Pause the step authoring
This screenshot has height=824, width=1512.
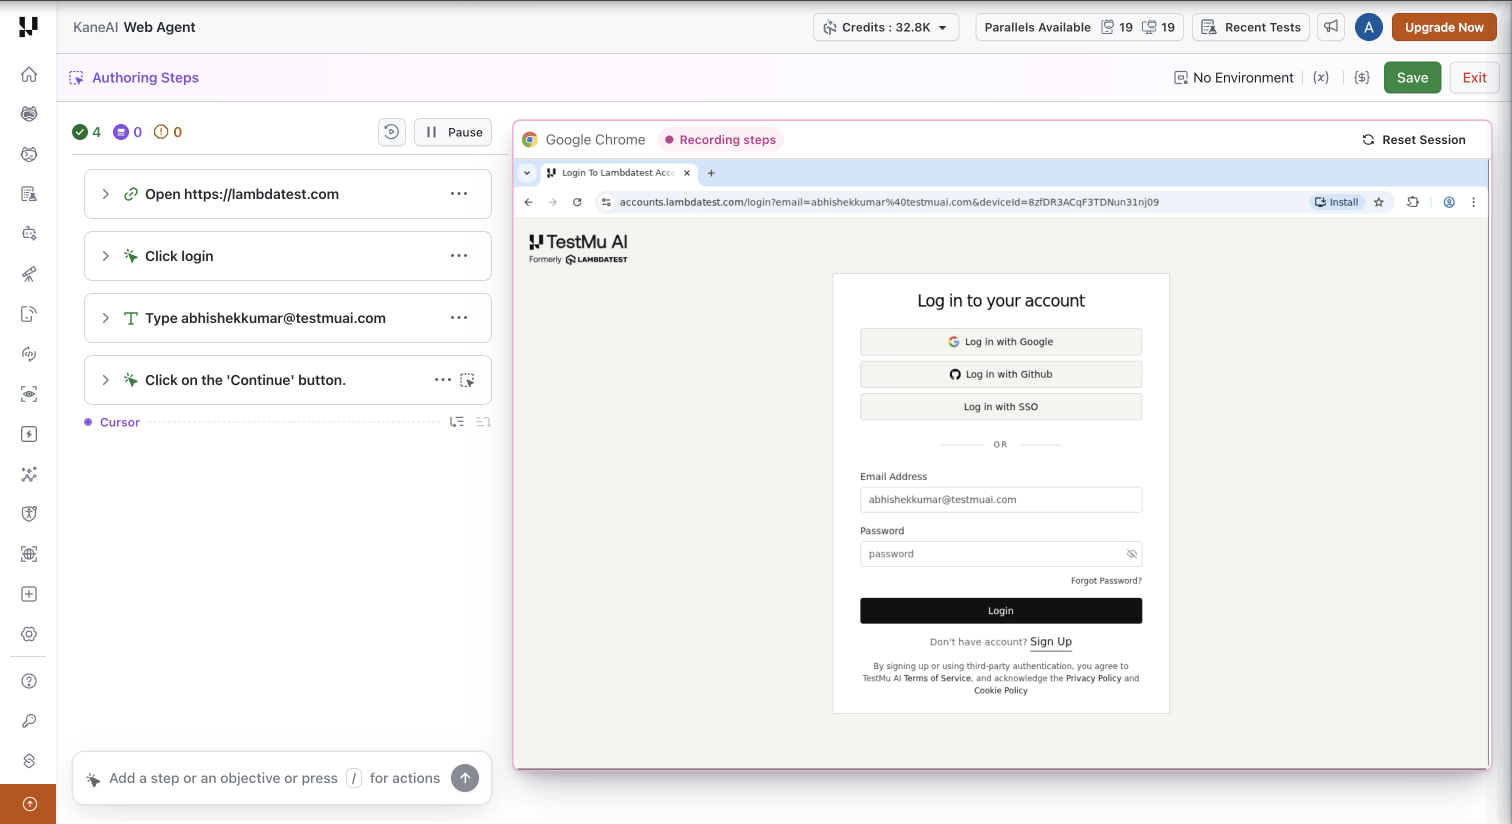tap(453, 132)
